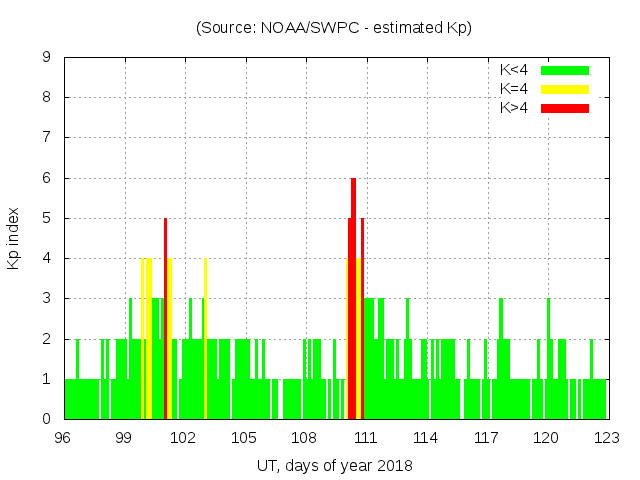Select the x-axis tick label 96
Image resolution: width=640 pixels, height=480 pixels.
point(63,438)
